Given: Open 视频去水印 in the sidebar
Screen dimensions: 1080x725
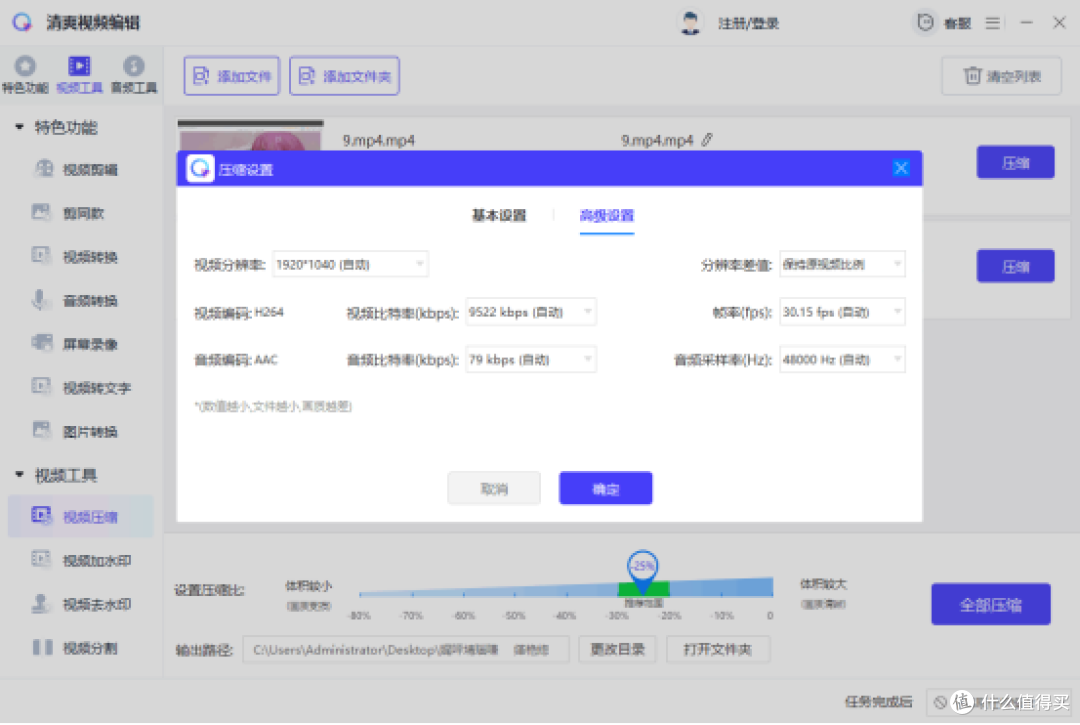Looking at the screenshot, I should tap(81, 605).
